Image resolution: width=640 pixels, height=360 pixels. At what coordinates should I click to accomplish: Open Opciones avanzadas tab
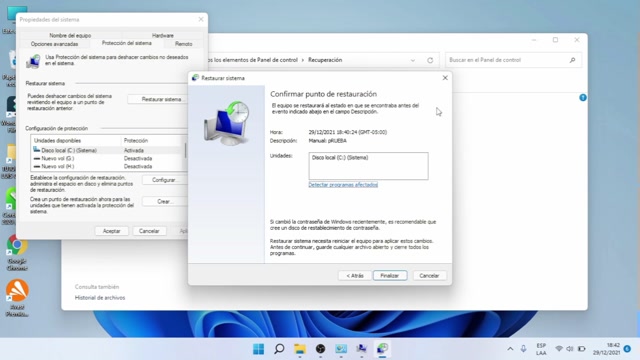tap(54, 44)
